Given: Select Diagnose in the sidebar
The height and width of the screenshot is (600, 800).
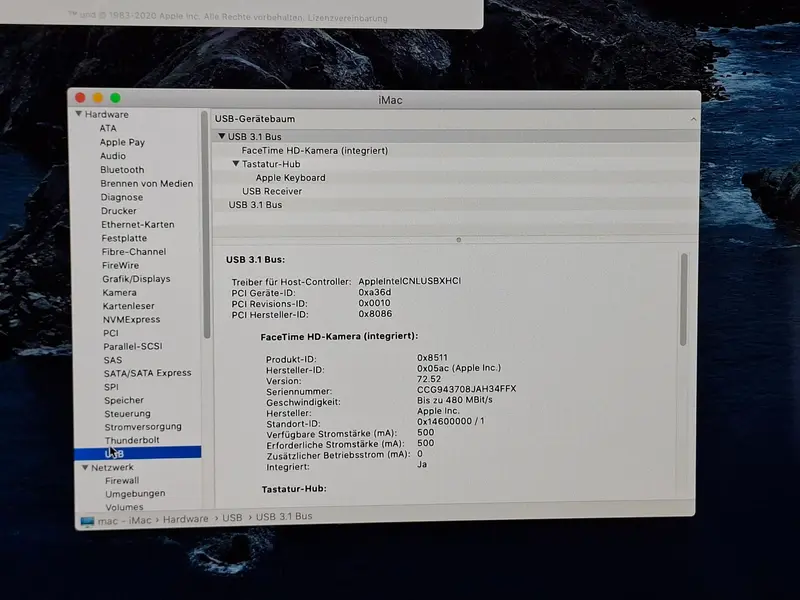Looking at the screenshot, I should click(122, 197).
